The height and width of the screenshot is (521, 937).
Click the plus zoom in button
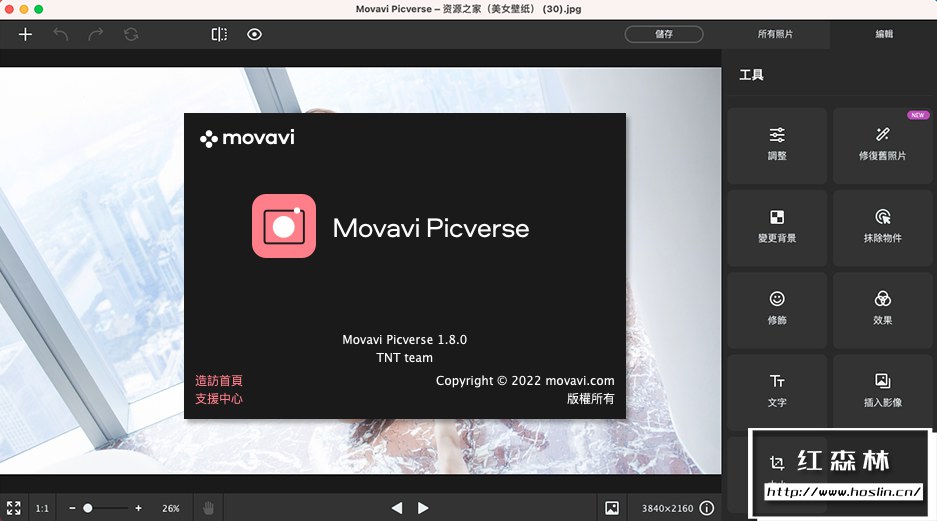click(x=139, y=508)
